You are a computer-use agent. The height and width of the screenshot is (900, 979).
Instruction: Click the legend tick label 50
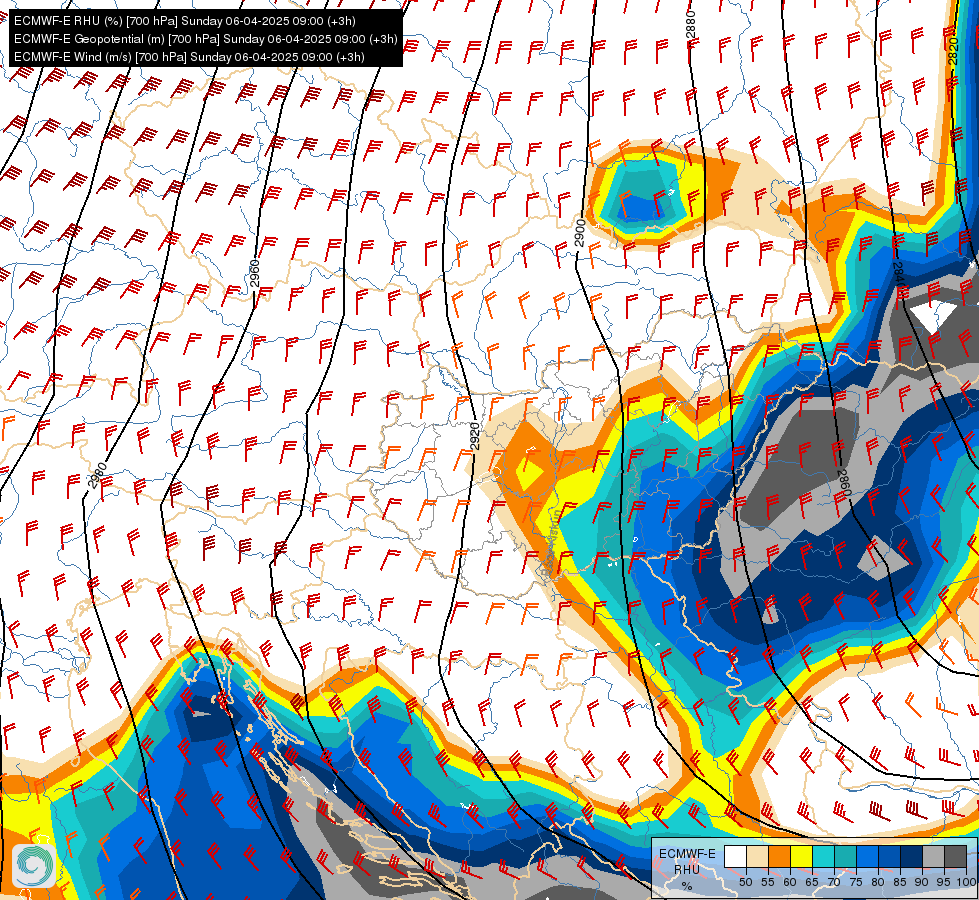(745, 882)
